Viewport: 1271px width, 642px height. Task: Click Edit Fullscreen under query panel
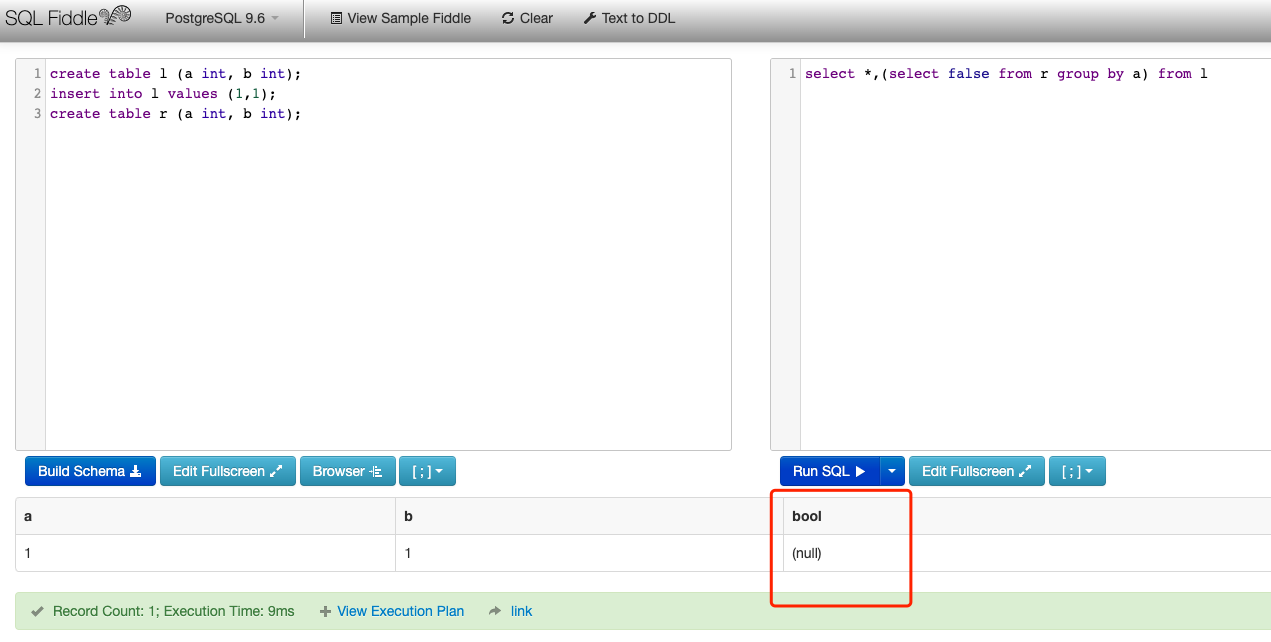click(977, 471)
